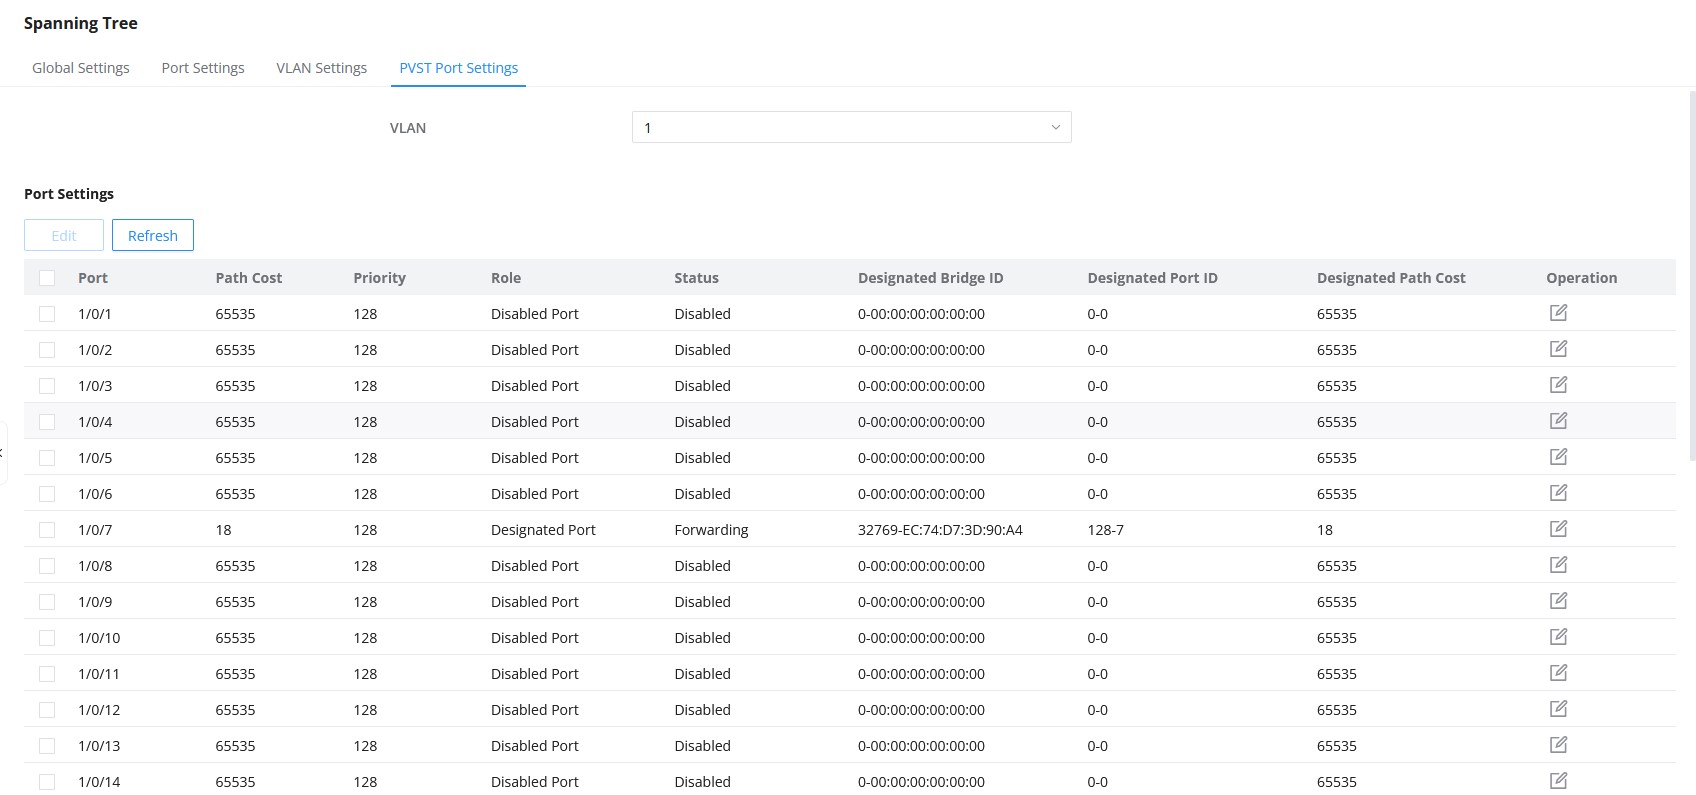Click the Path Cost column header
This screenshot has width=1696, height=795.
[x=249, y=278]
